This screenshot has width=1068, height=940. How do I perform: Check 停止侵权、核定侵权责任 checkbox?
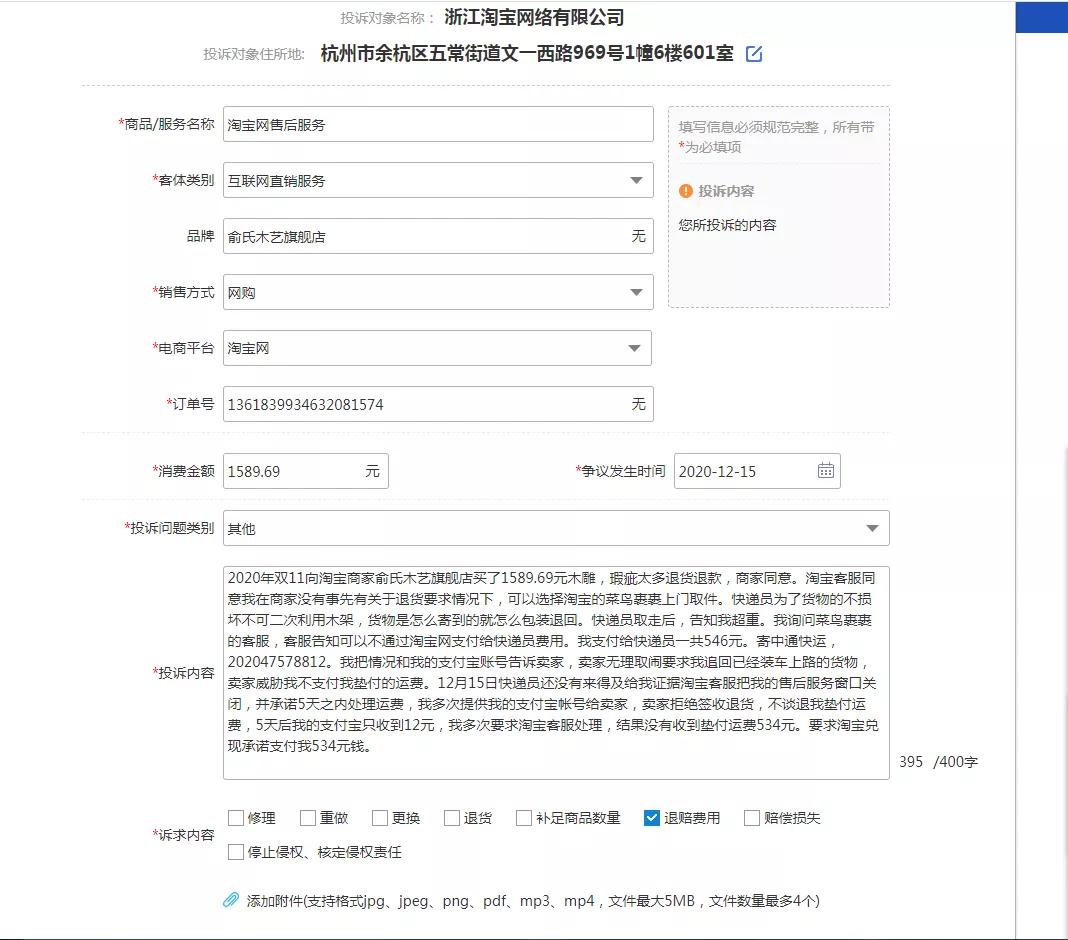(x=236, y=851)
